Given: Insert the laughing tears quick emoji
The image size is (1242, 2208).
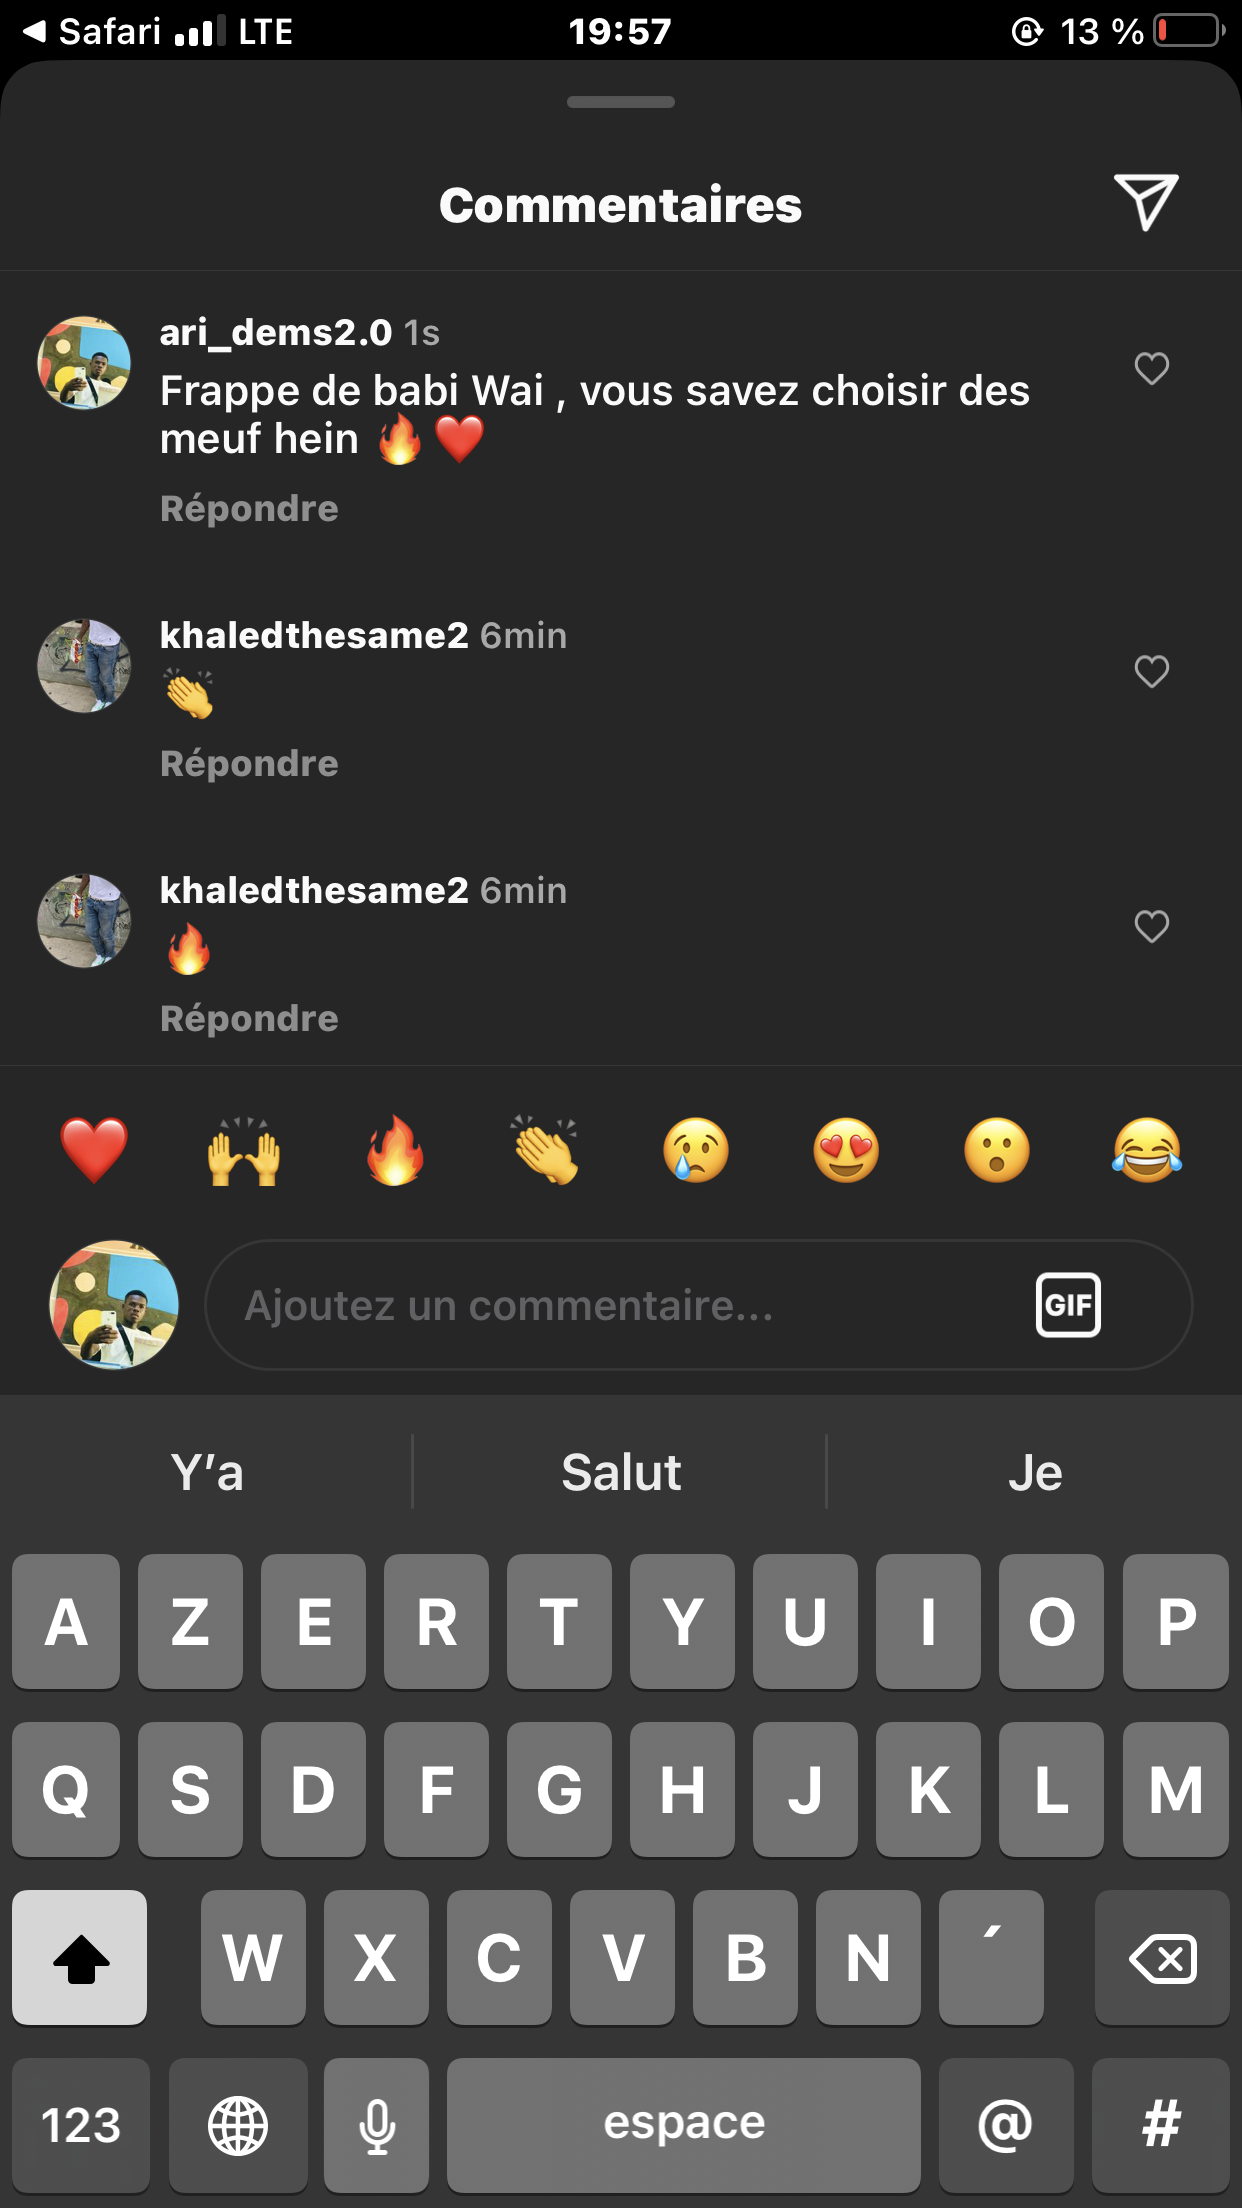Looking at the screenshot, I should pyautogui.click(x=1147, y=1150).
